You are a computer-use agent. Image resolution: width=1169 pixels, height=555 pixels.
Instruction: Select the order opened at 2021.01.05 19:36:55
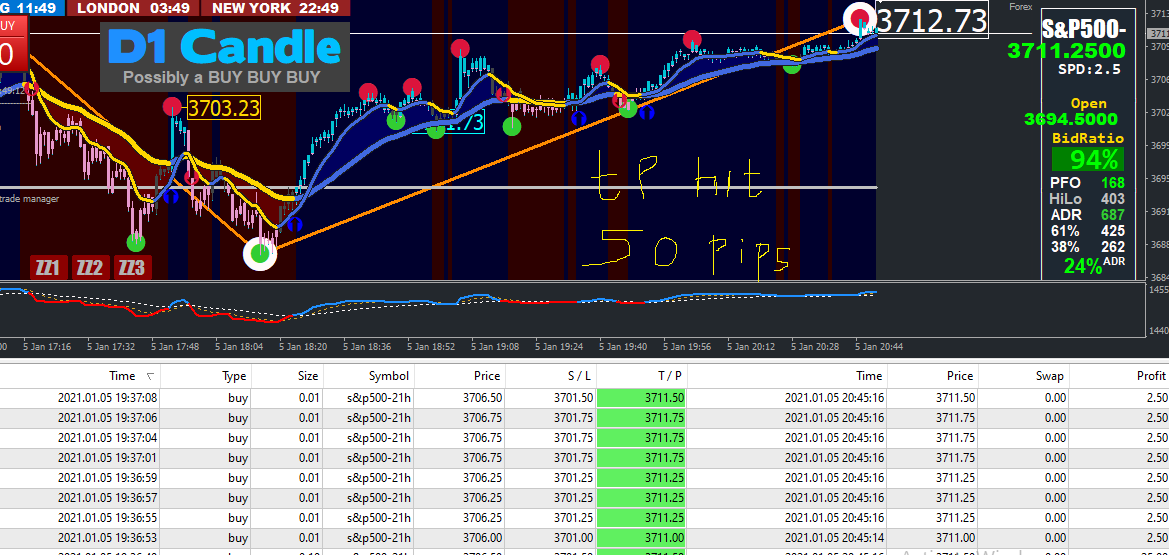(x=584, y=518)
